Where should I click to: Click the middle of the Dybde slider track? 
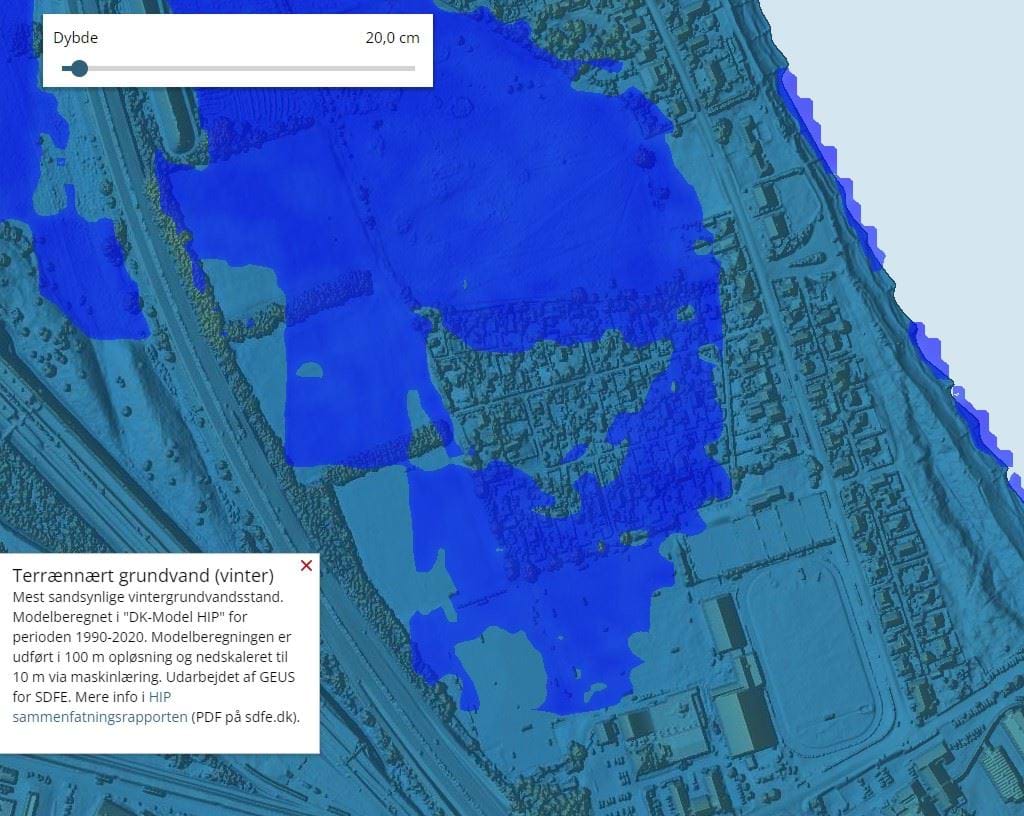click(x=238, y=68)
